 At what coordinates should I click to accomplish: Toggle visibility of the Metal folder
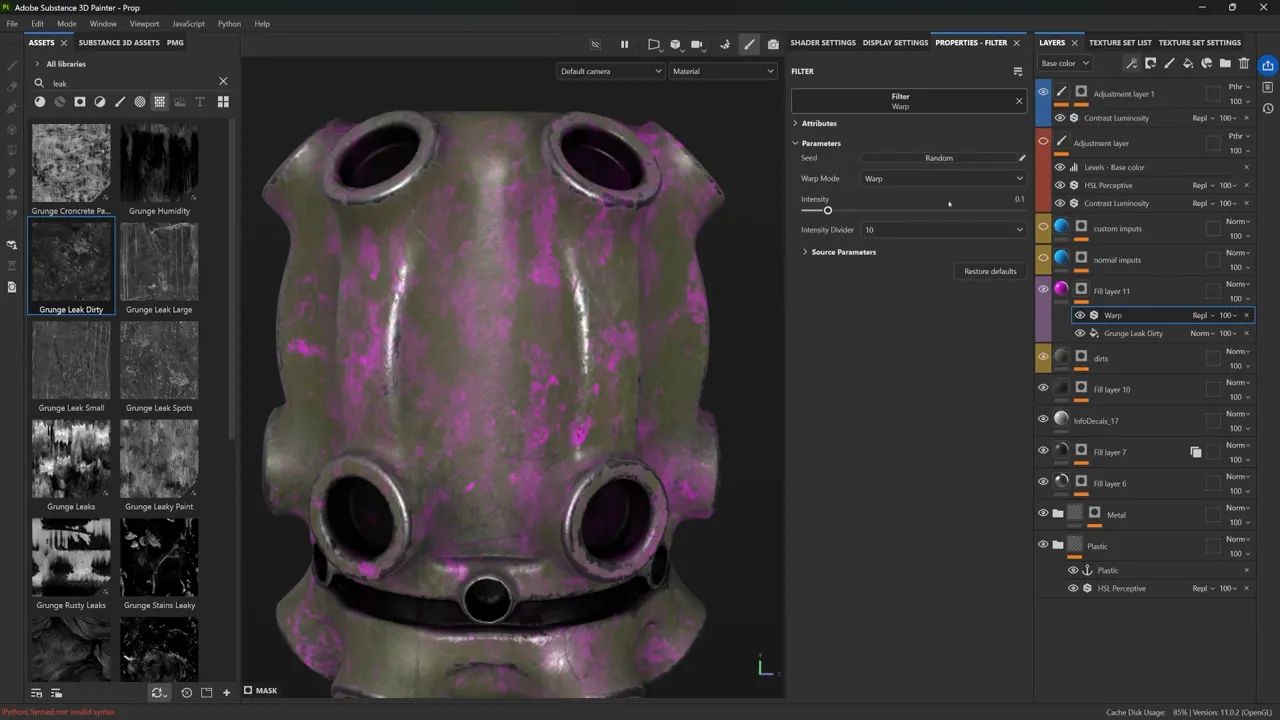coord(1043,514)
